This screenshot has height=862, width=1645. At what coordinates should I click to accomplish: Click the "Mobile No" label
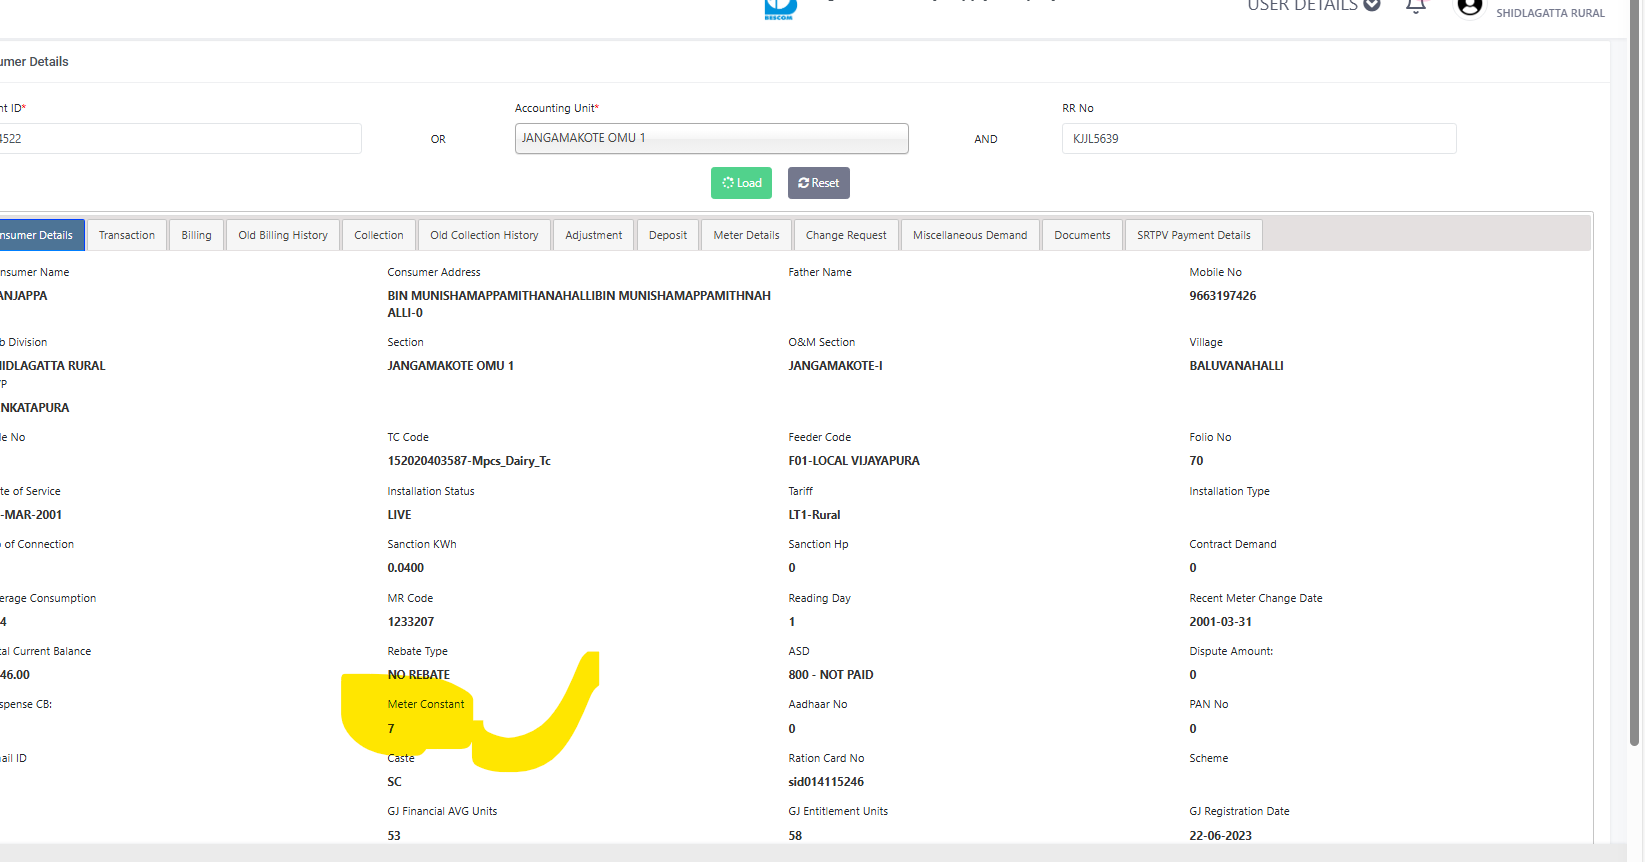tap(1216, 272)
